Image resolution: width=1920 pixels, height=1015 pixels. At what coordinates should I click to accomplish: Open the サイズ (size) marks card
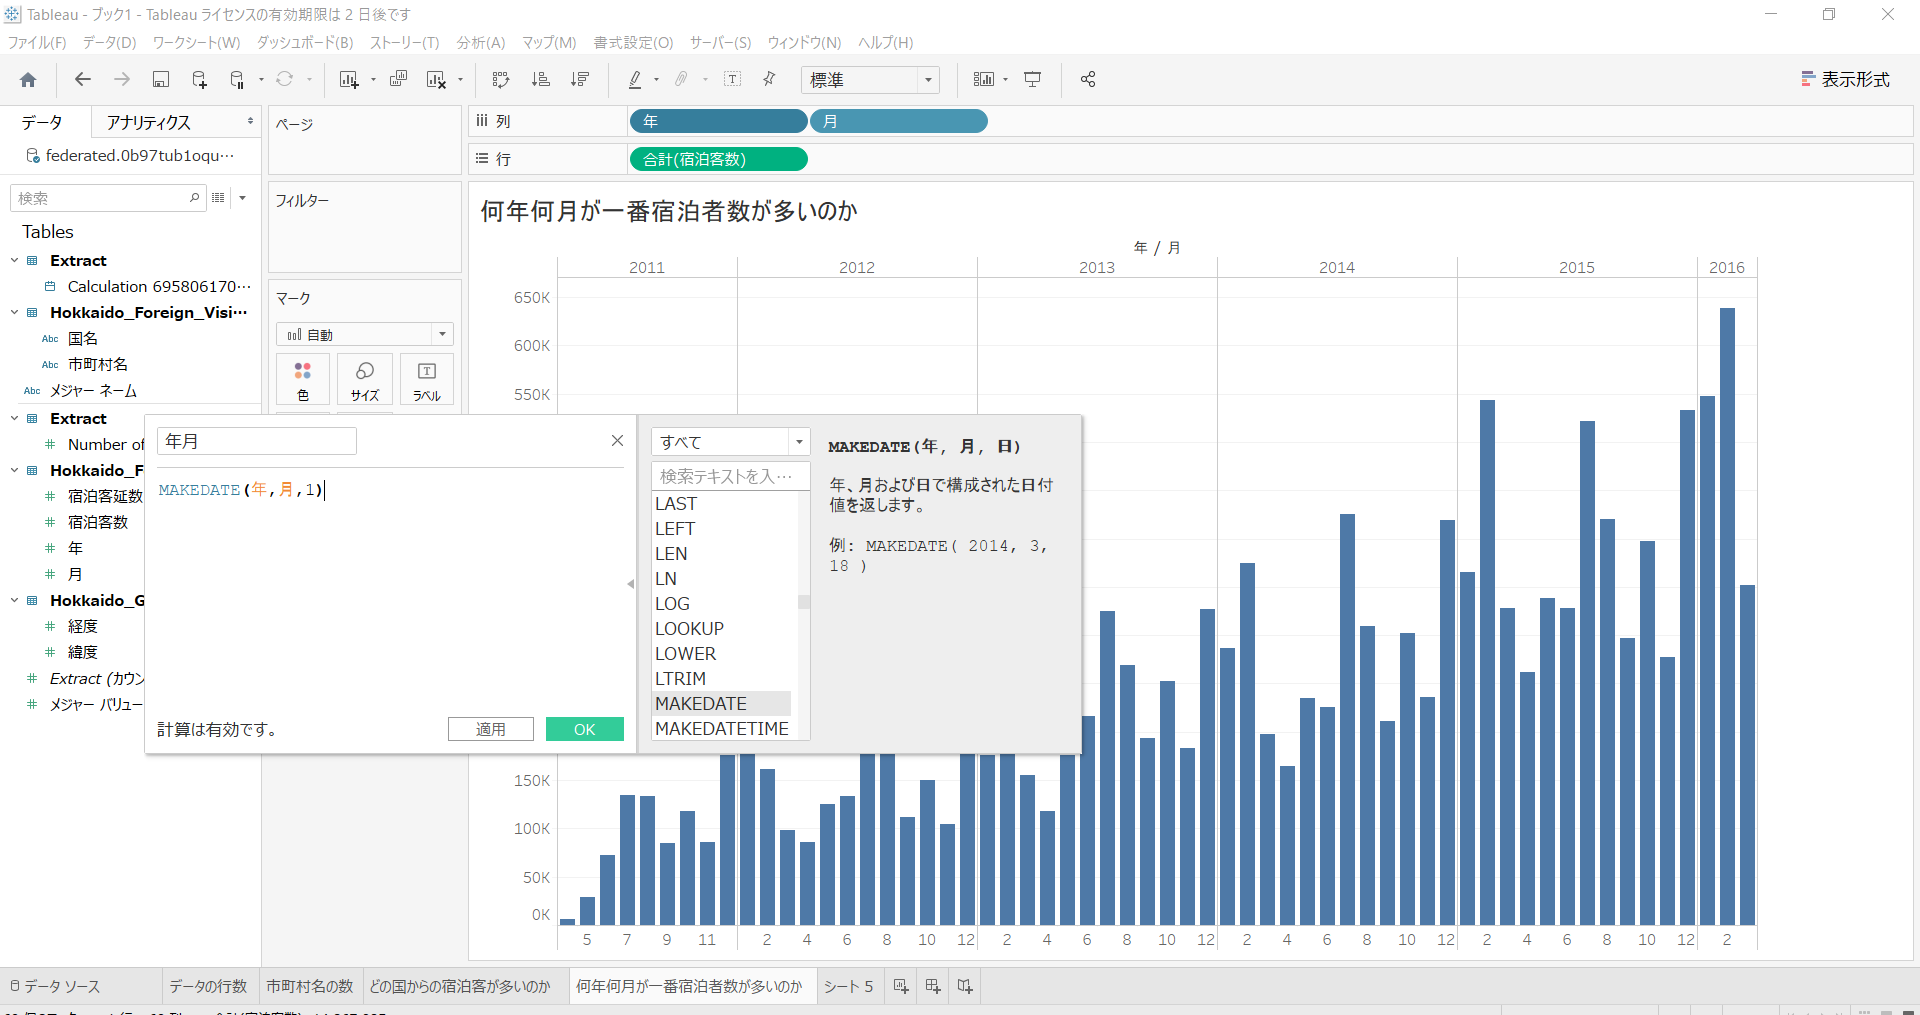(365, 381)
